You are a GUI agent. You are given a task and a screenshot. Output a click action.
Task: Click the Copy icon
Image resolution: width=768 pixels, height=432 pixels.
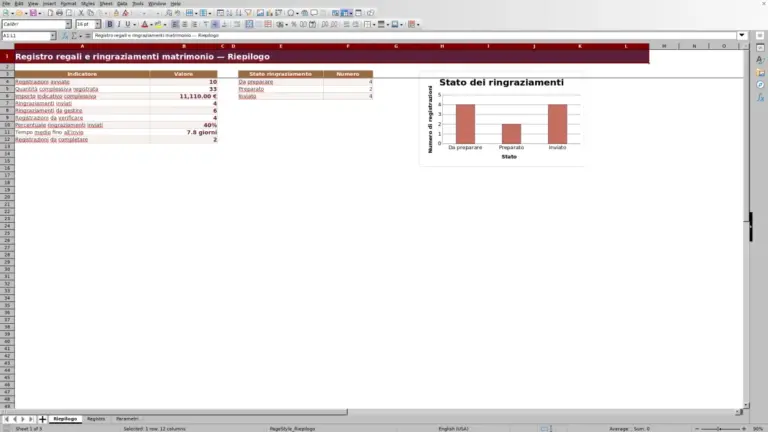tap(90, 13)
